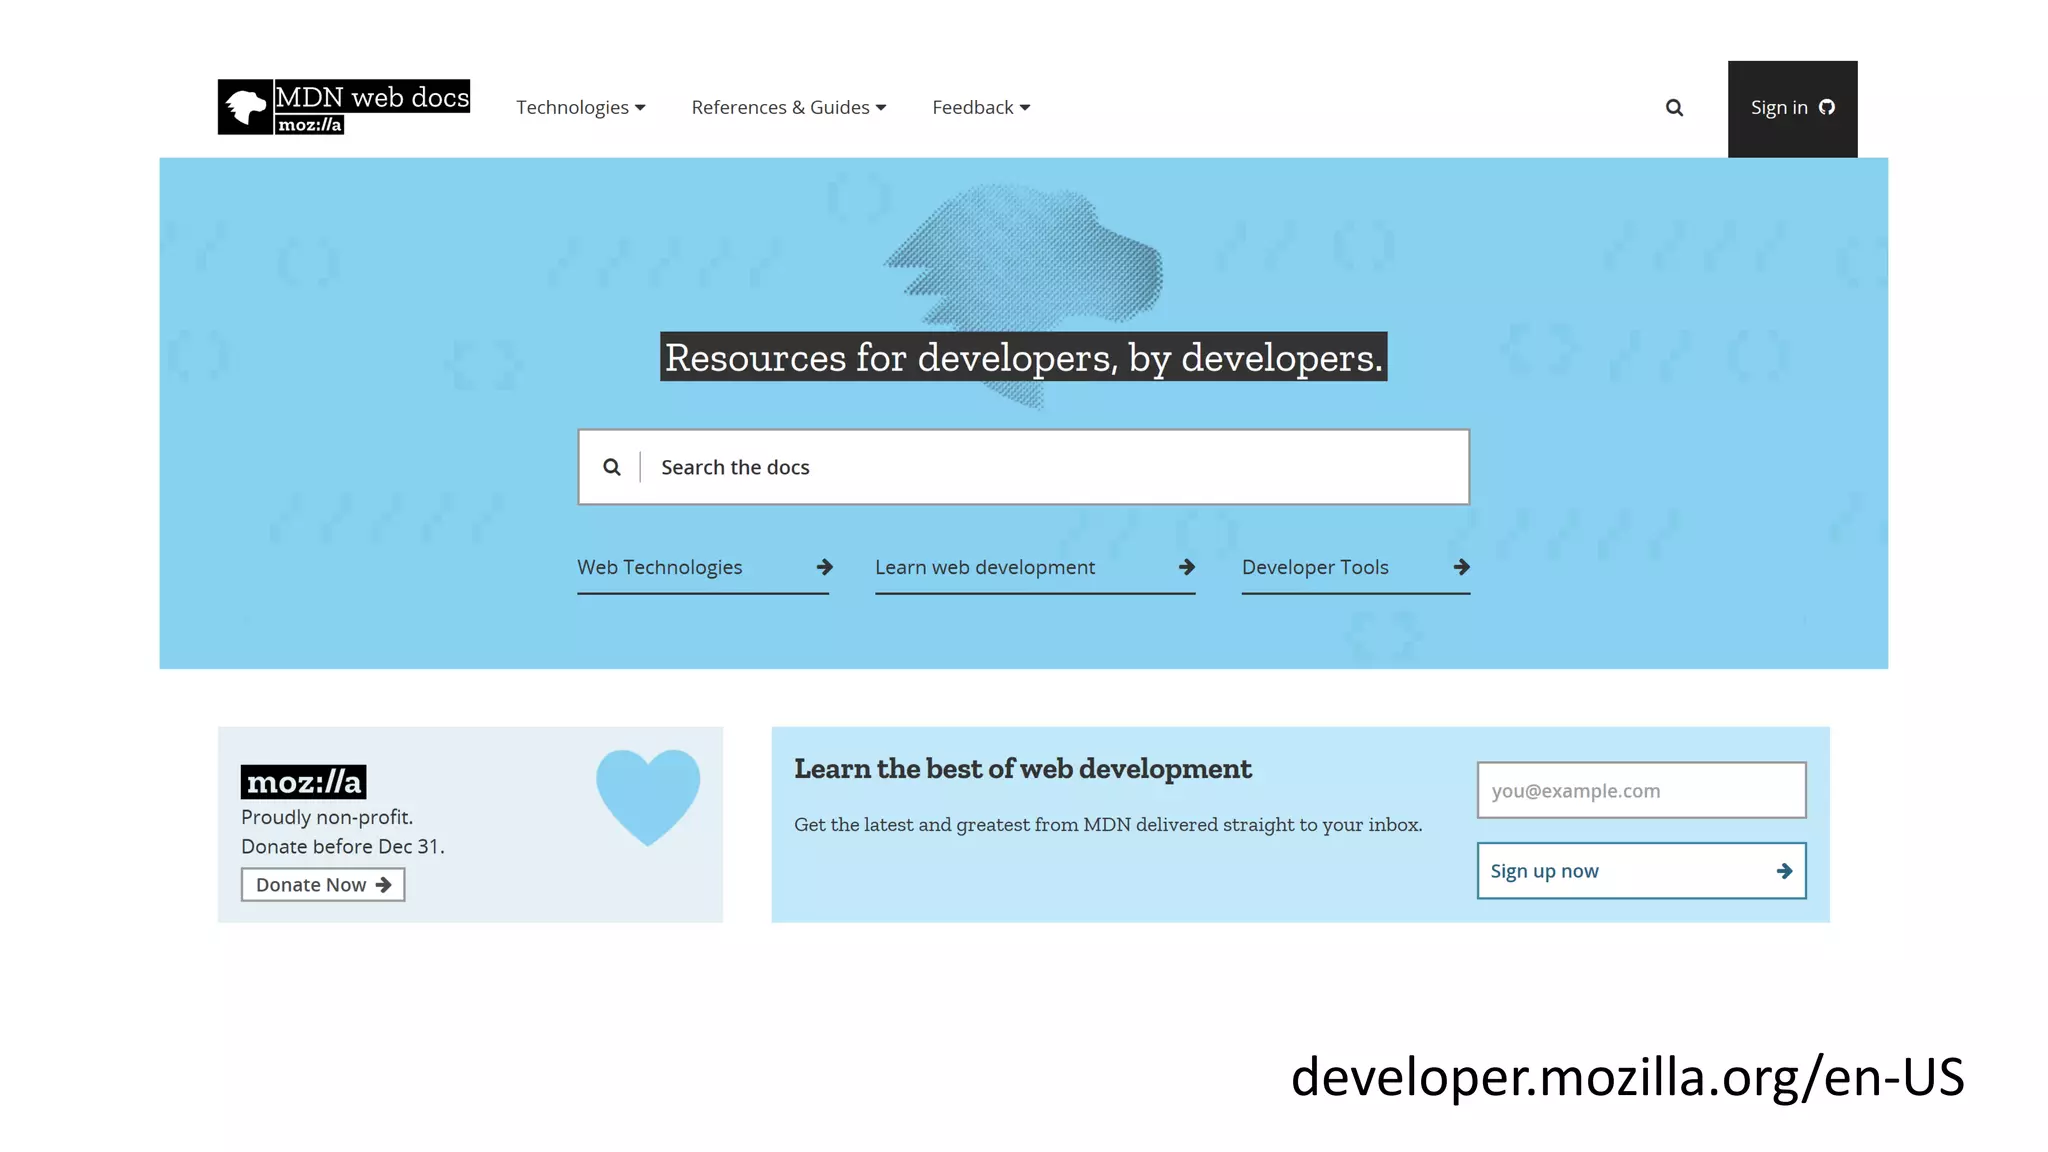Expand the Feedback menu

980,107
